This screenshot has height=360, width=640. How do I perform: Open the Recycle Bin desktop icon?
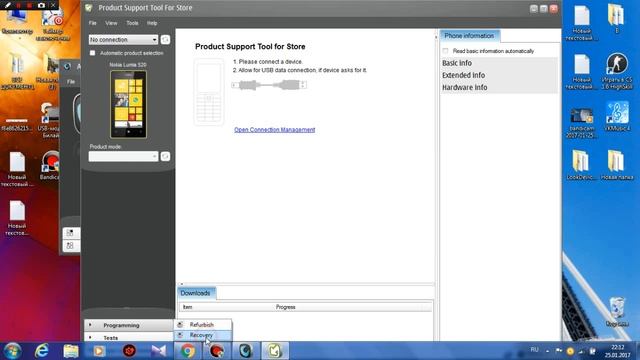[617, 312]
